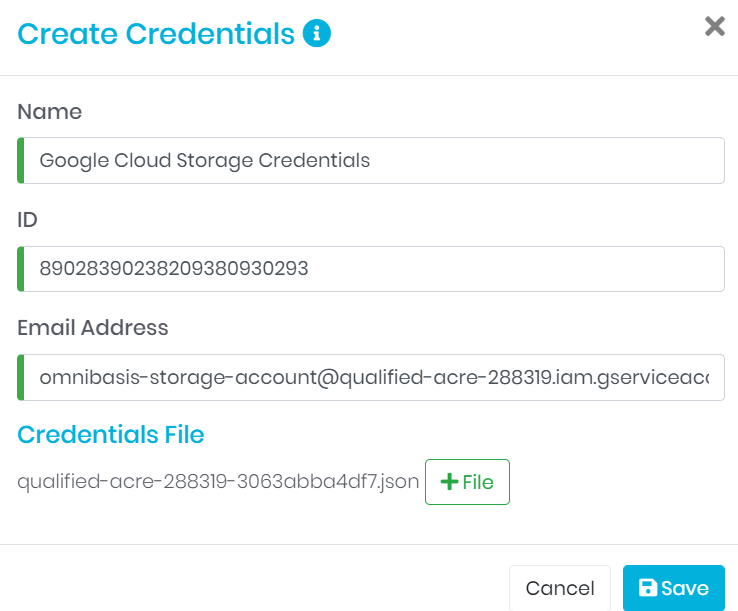Click the info icon beside Create Credentials
The width and height of the screenshot is (738, 611).
pyautogui.click(x=317, y=34)
